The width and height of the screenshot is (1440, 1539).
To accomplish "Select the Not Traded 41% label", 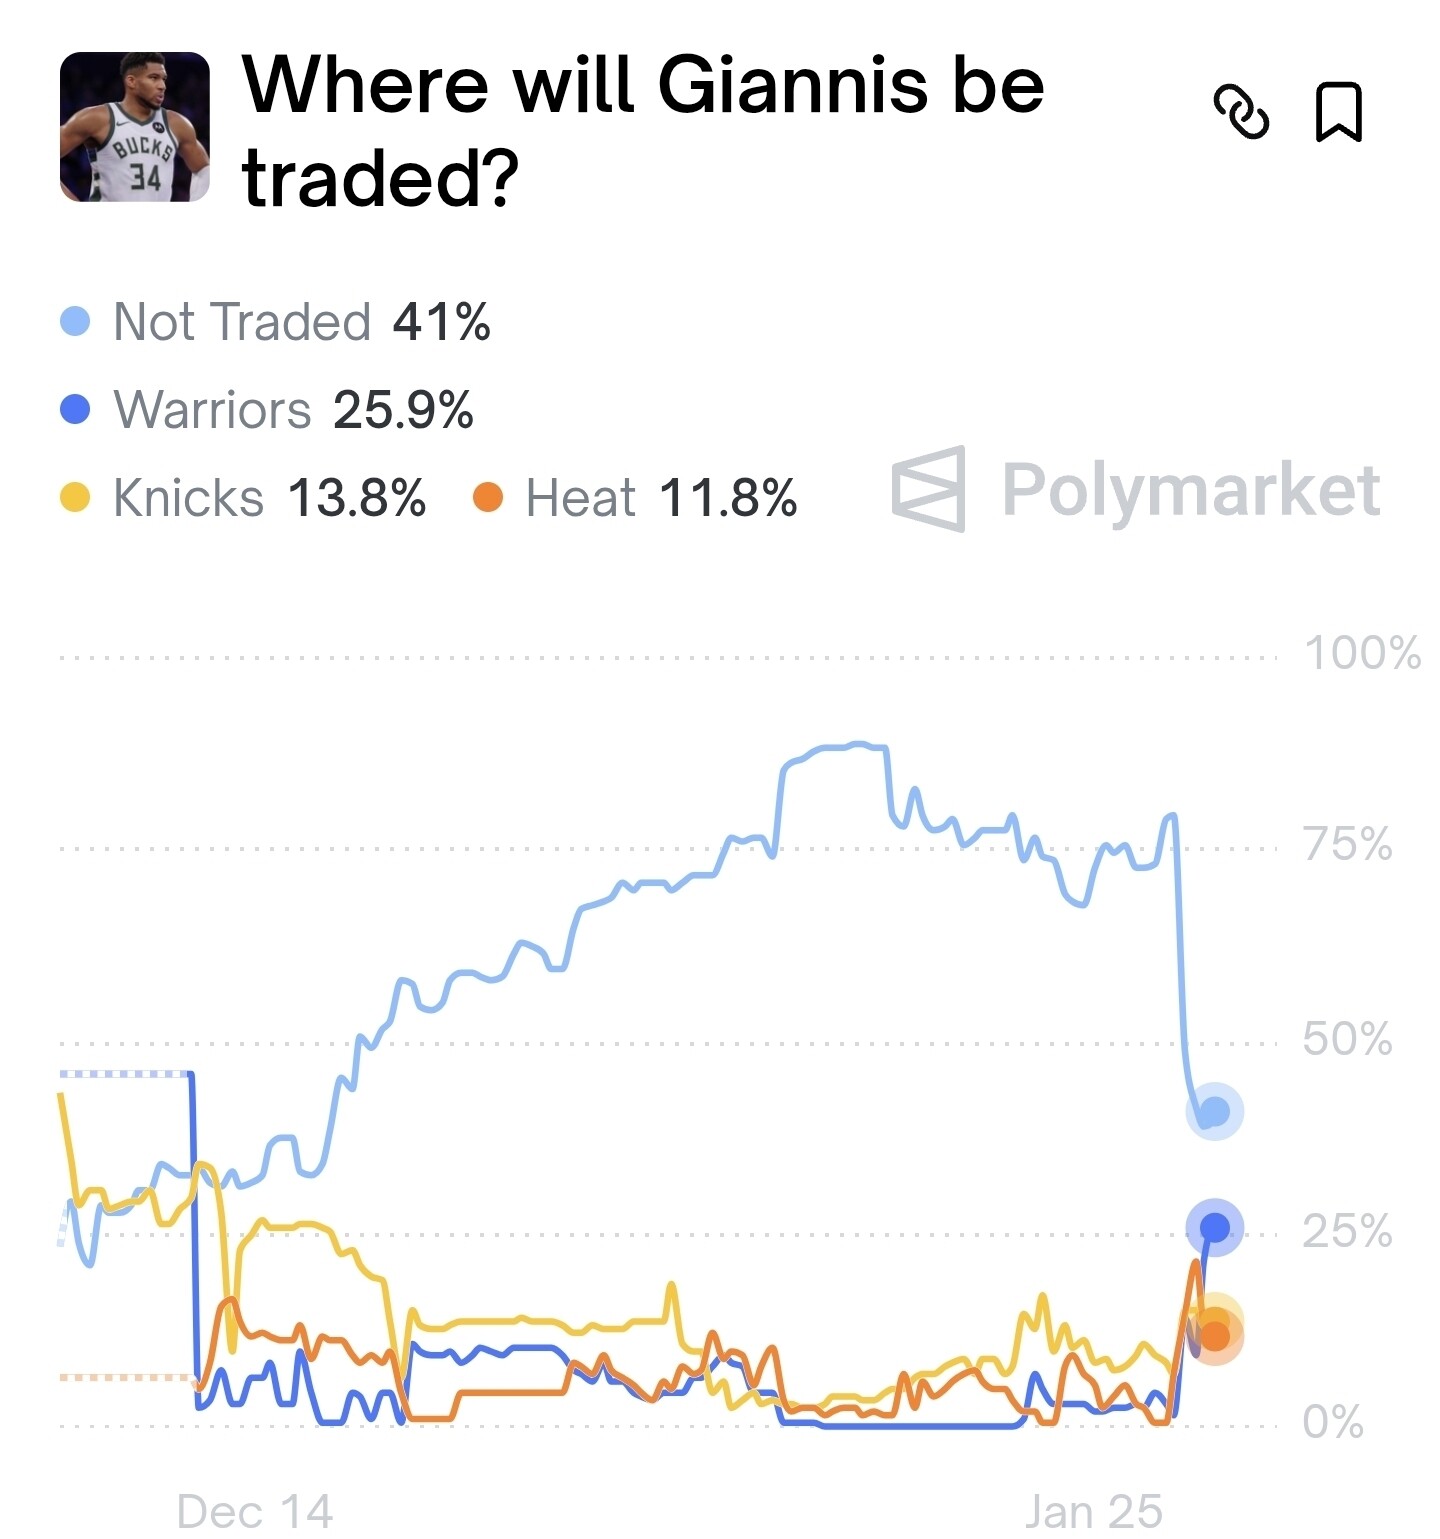I will pyautogui.click(x=301, y=322).
